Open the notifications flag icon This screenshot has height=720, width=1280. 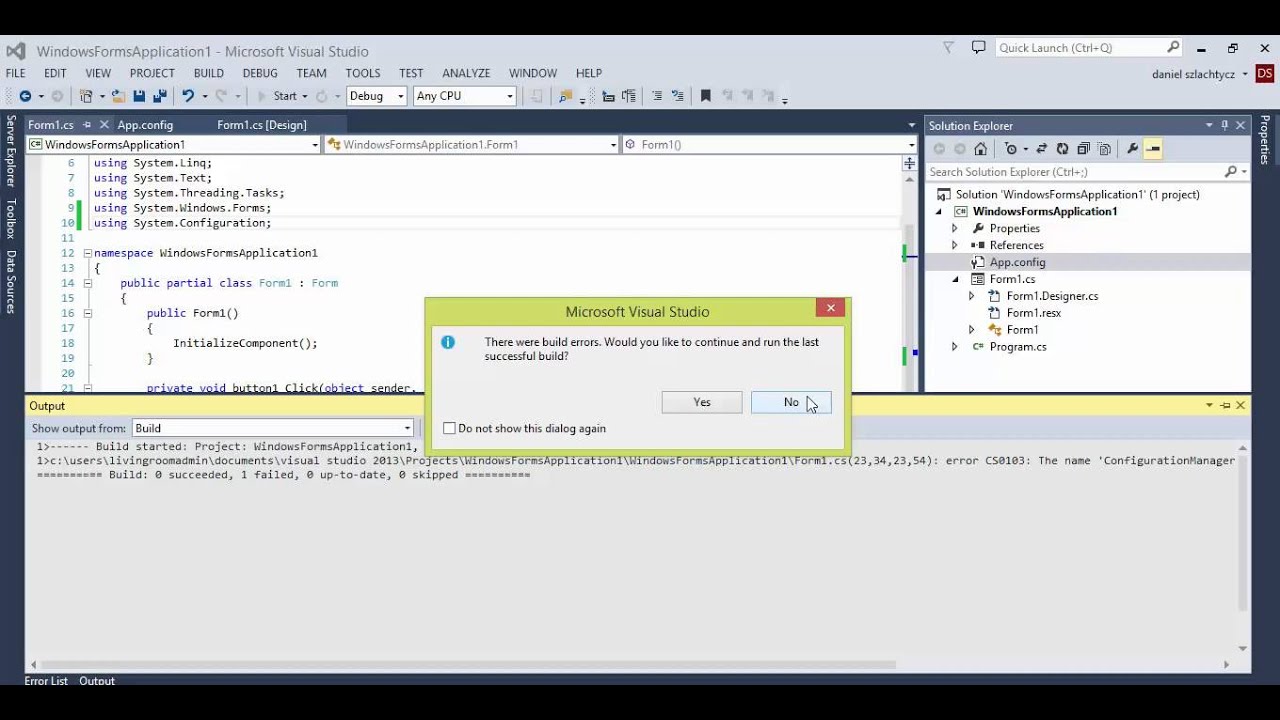click(x=949, y=47)
